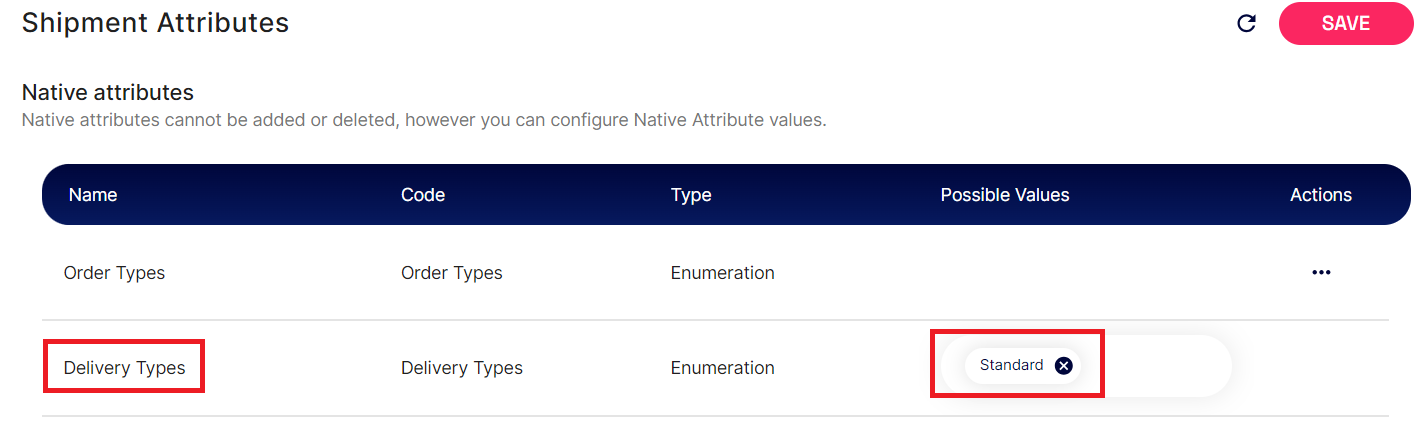Click the Delivery Types possible values input area
Image resolution: width=1427 pixels, height=421 pixels.
(x=1081, y=366)
